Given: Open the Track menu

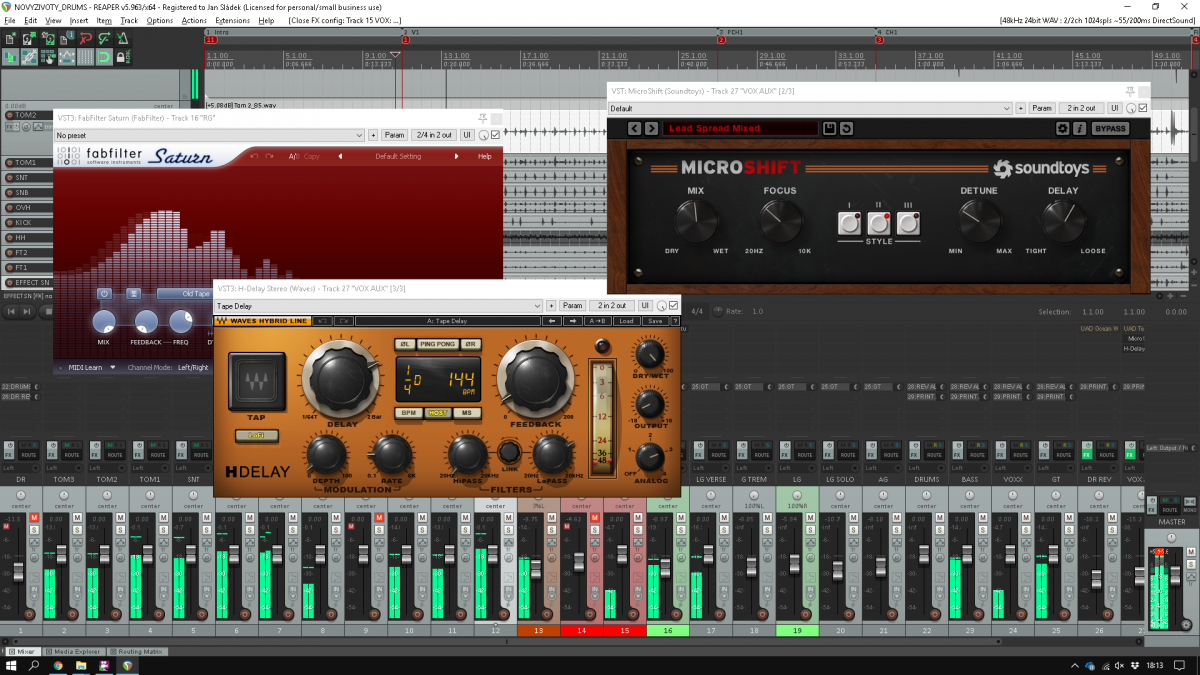Looking at the screenshot, I should pos(129,20).
